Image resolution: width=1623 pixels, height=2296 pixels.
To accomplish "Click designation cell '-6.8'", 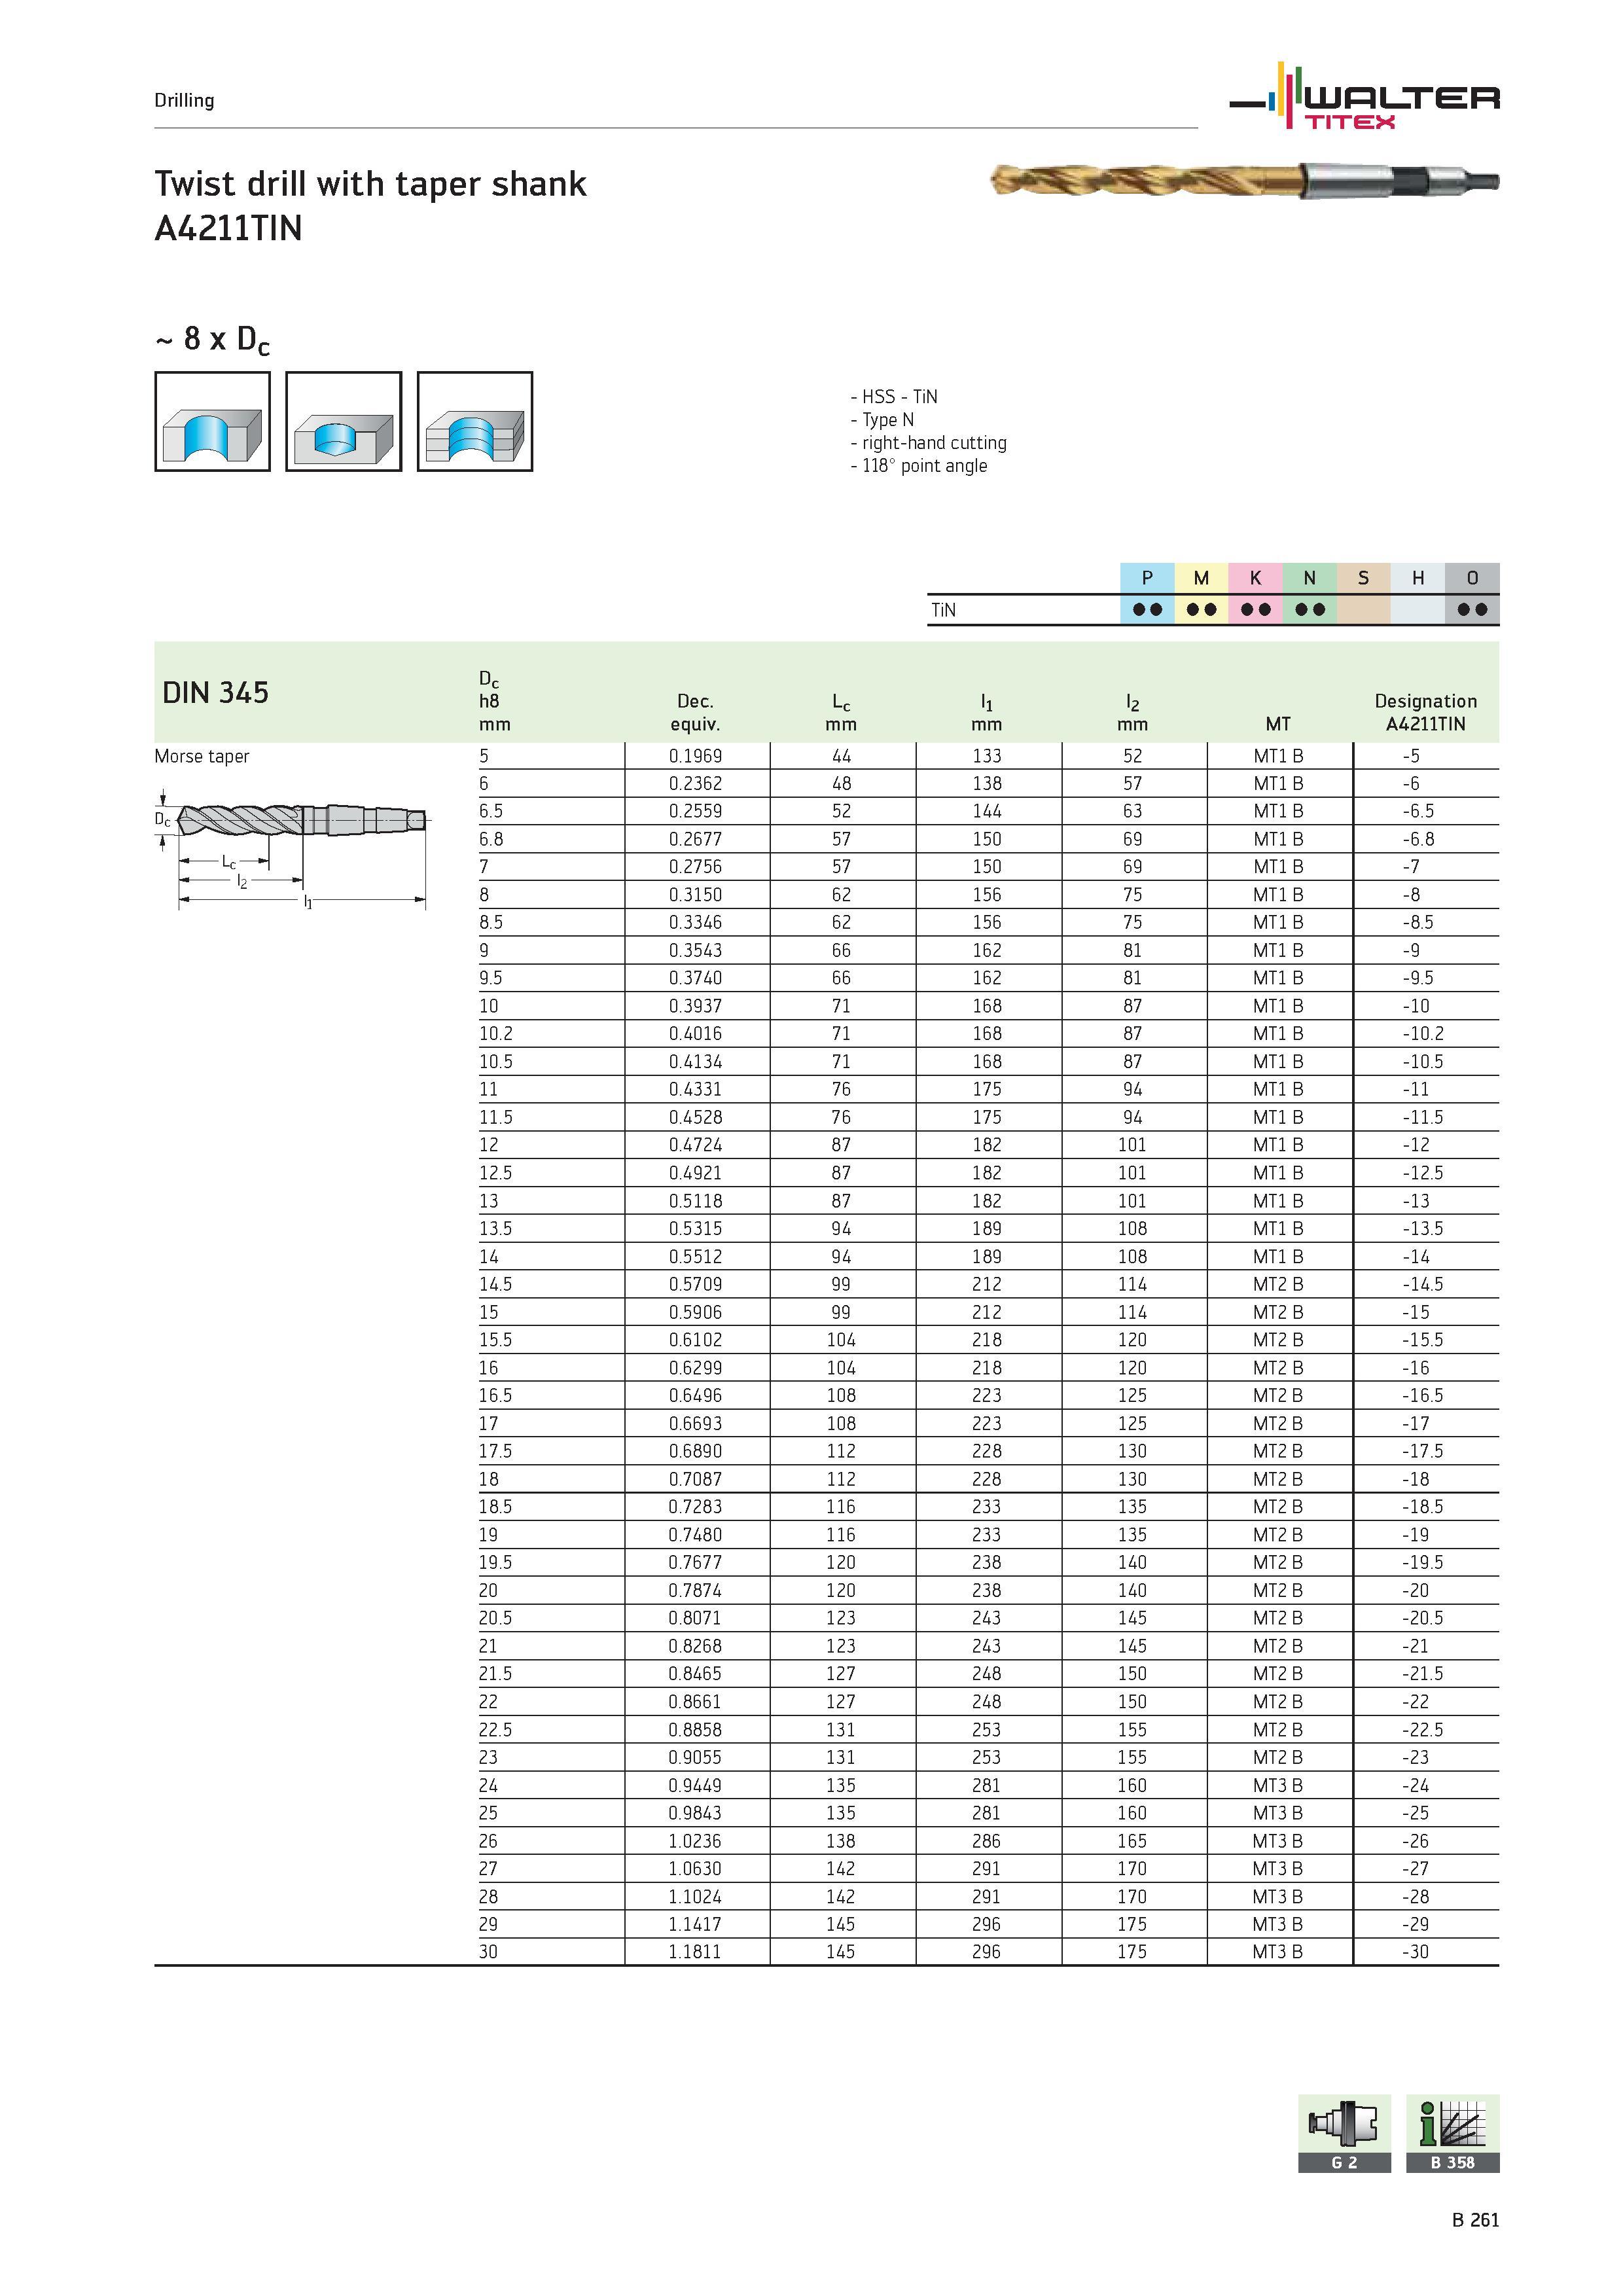I will click(x=1418, y=839).
